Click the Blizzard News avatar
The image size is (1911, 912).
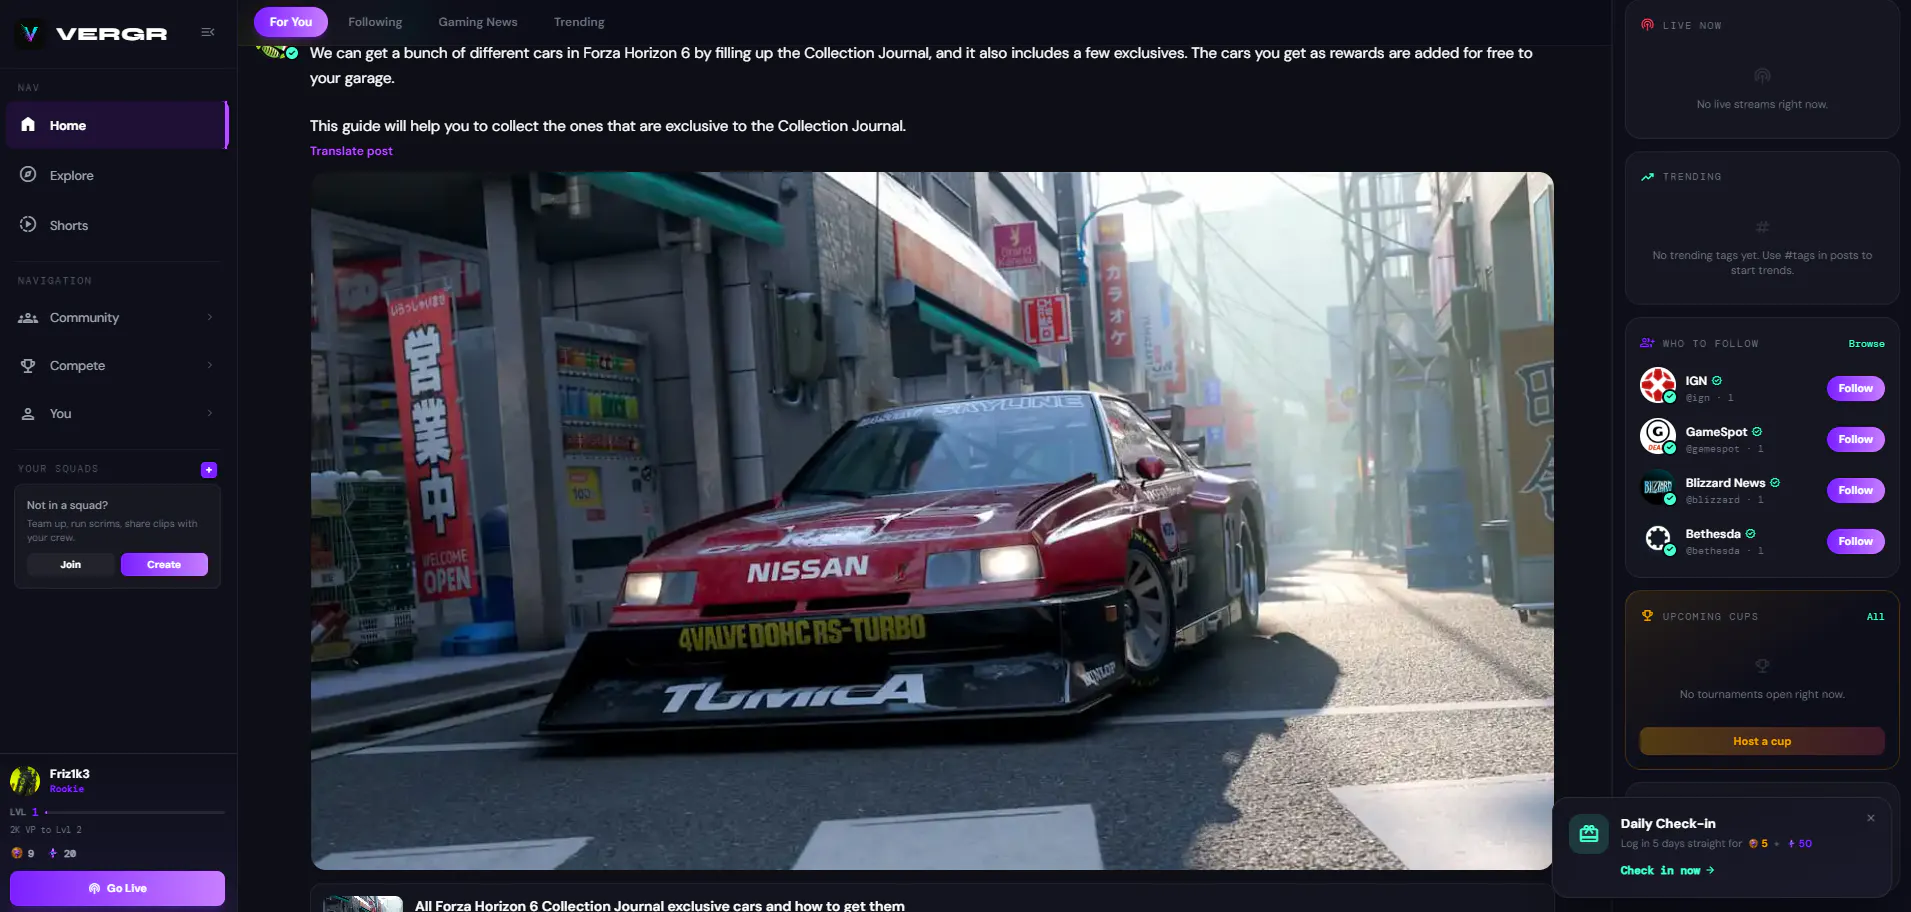[1658, 488]
